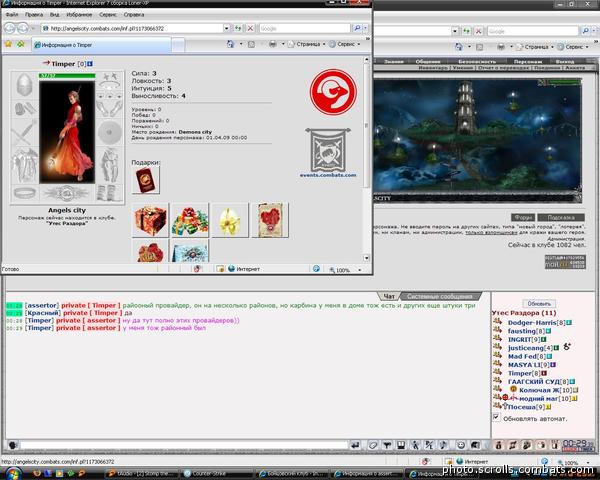Screen dimensions: 600x480
Task: Select the 'Информация о Timper' browser tab
Action: (101, 45)
